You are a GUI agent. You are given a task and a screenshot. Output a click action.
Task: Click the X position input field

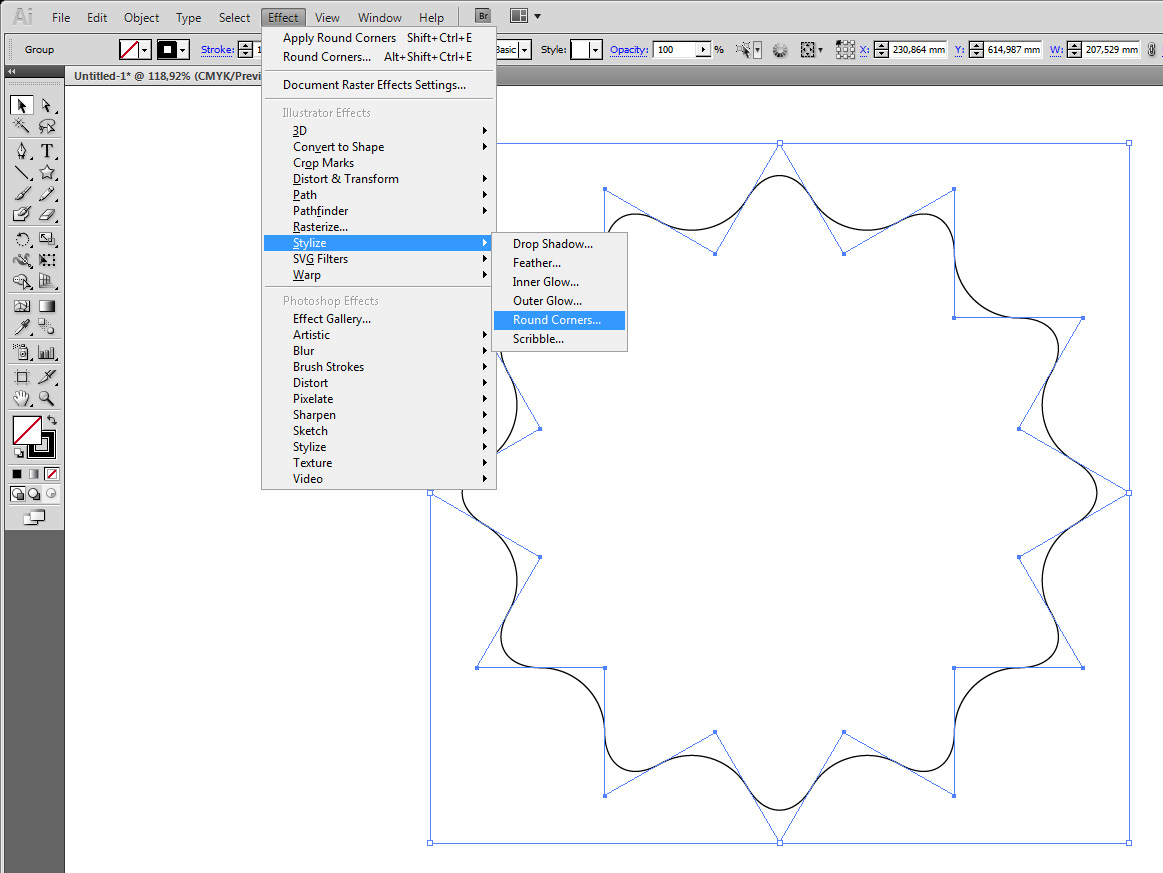[x=918, y=50]
